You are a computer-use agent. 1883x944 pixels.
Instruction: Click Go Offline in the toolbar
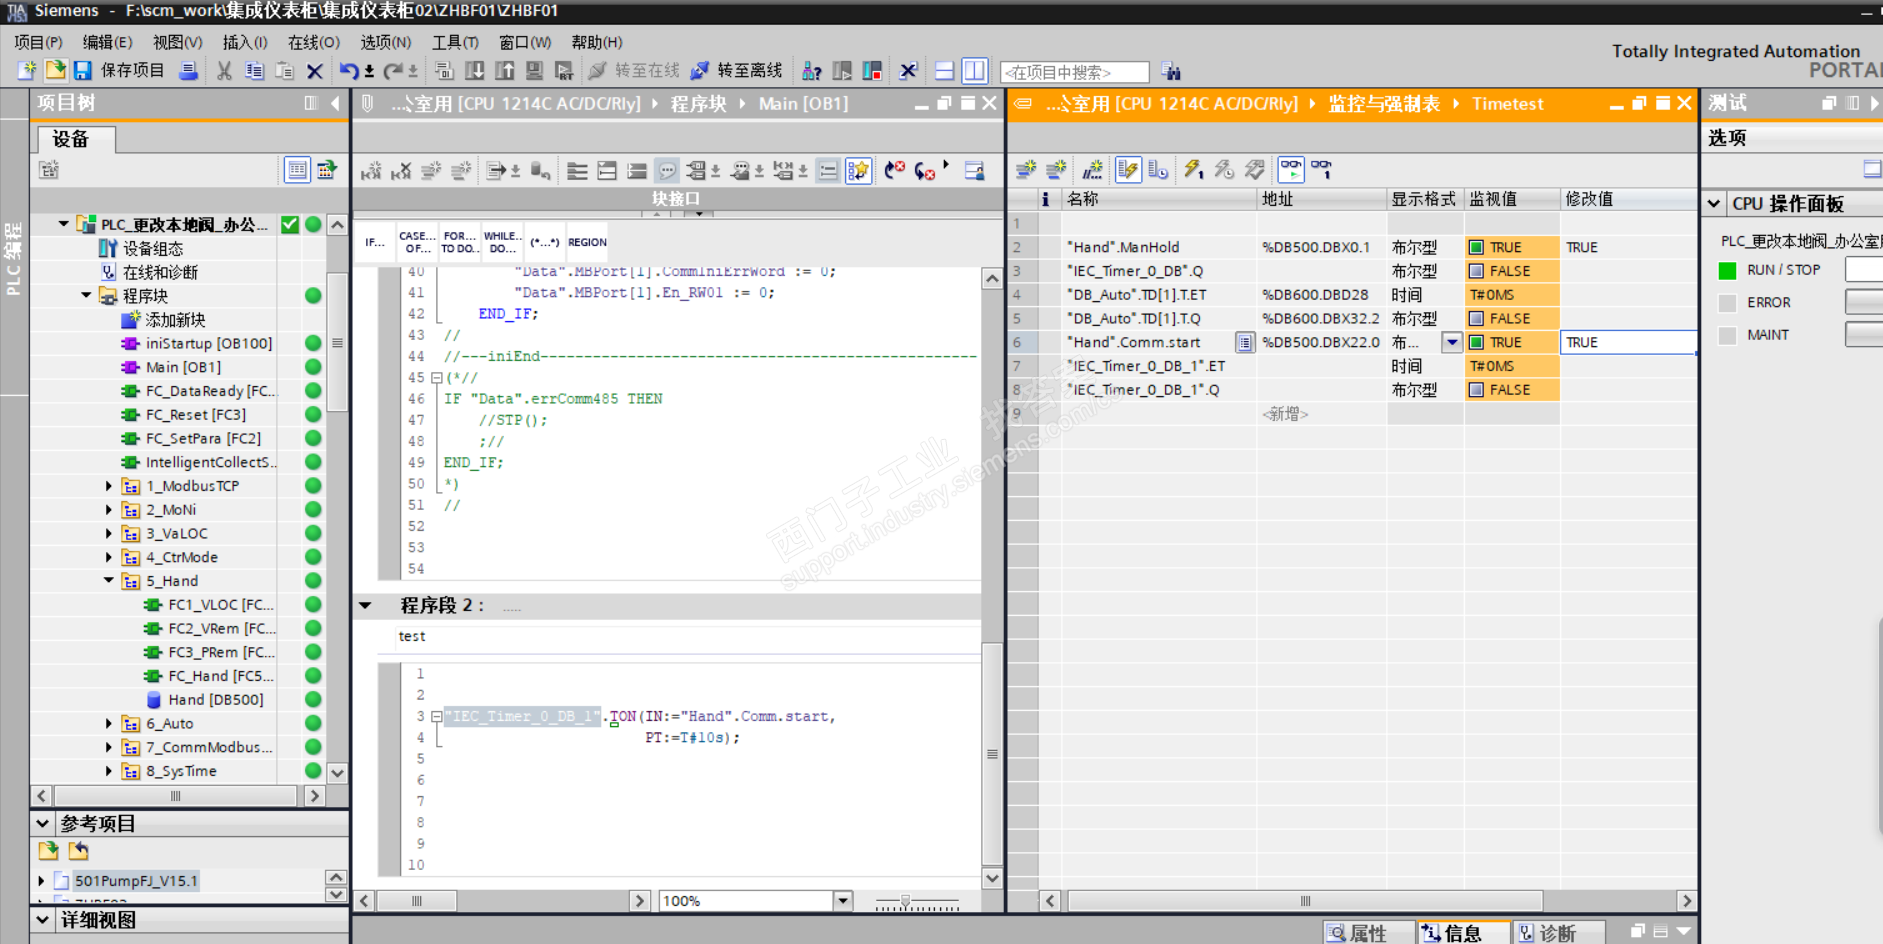tap(737, 71)
